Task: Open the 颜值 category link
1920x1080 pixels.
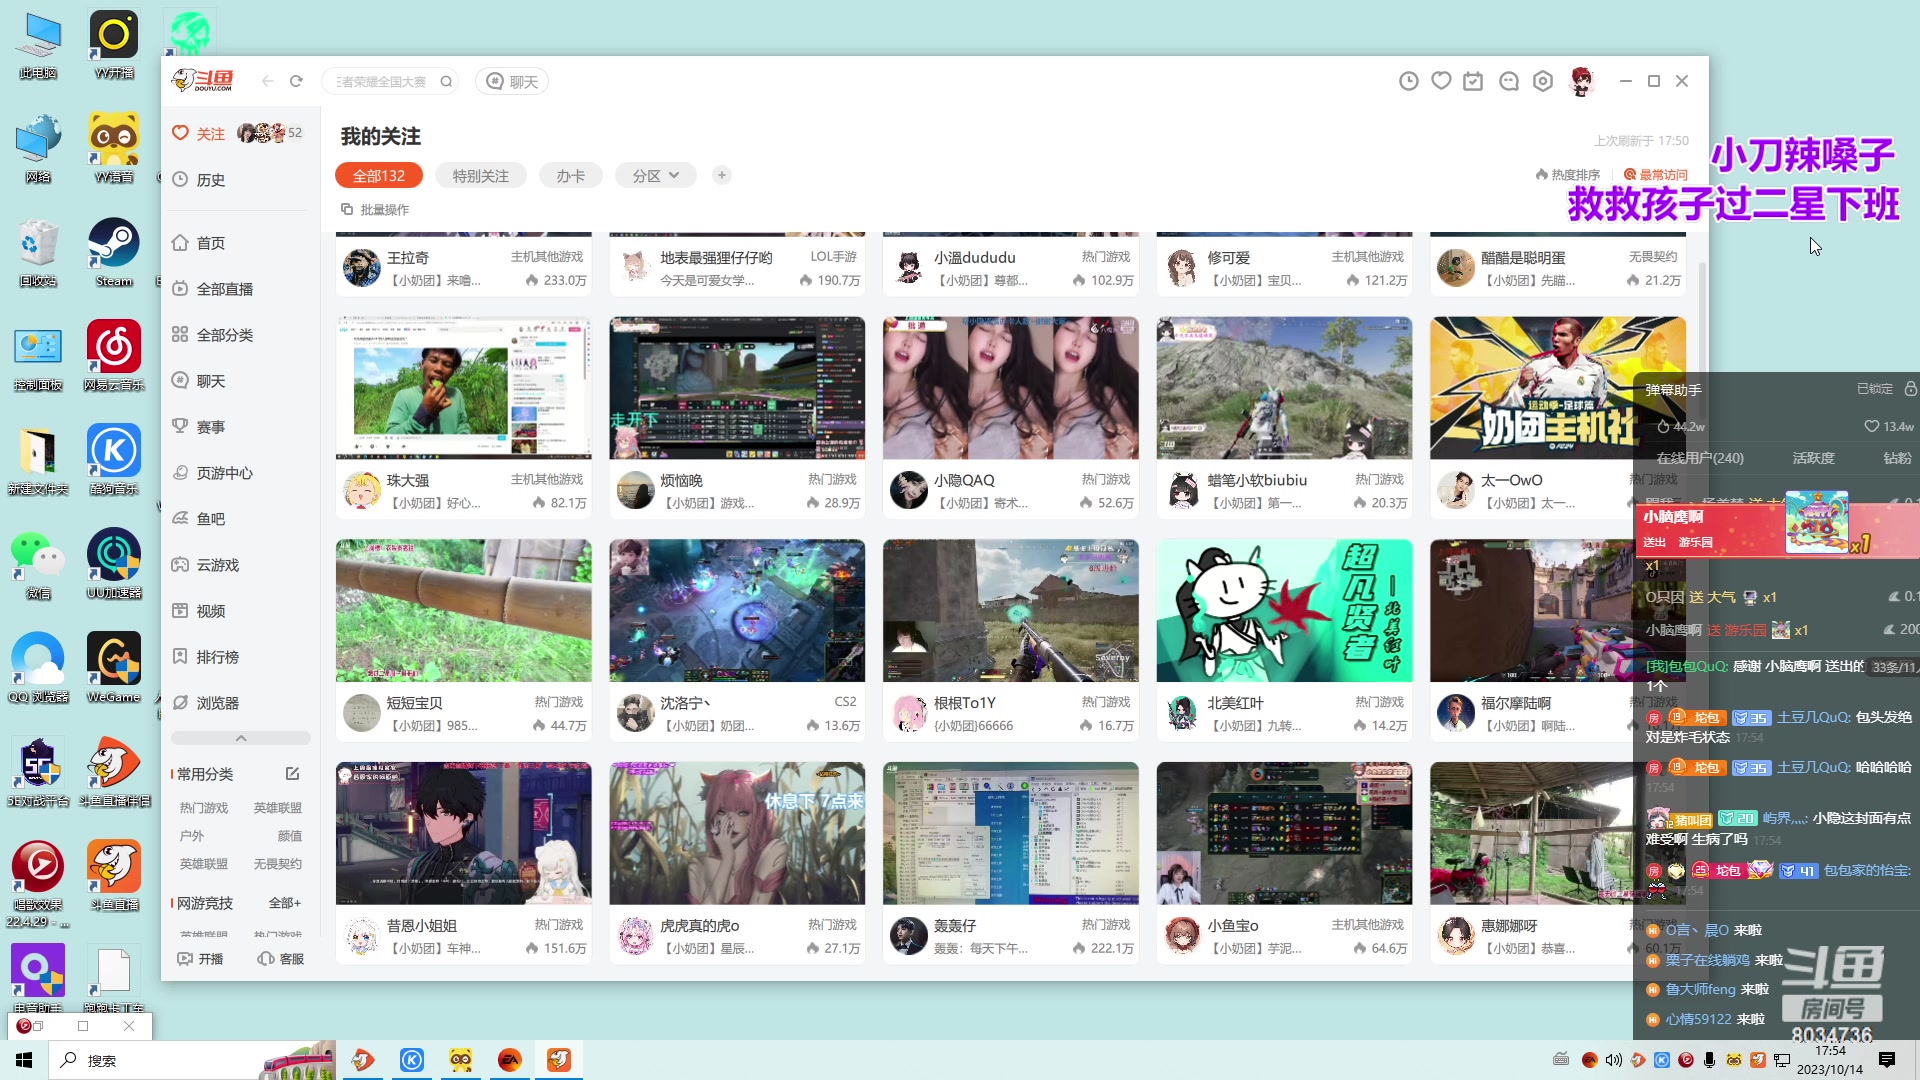Action: 290,836
